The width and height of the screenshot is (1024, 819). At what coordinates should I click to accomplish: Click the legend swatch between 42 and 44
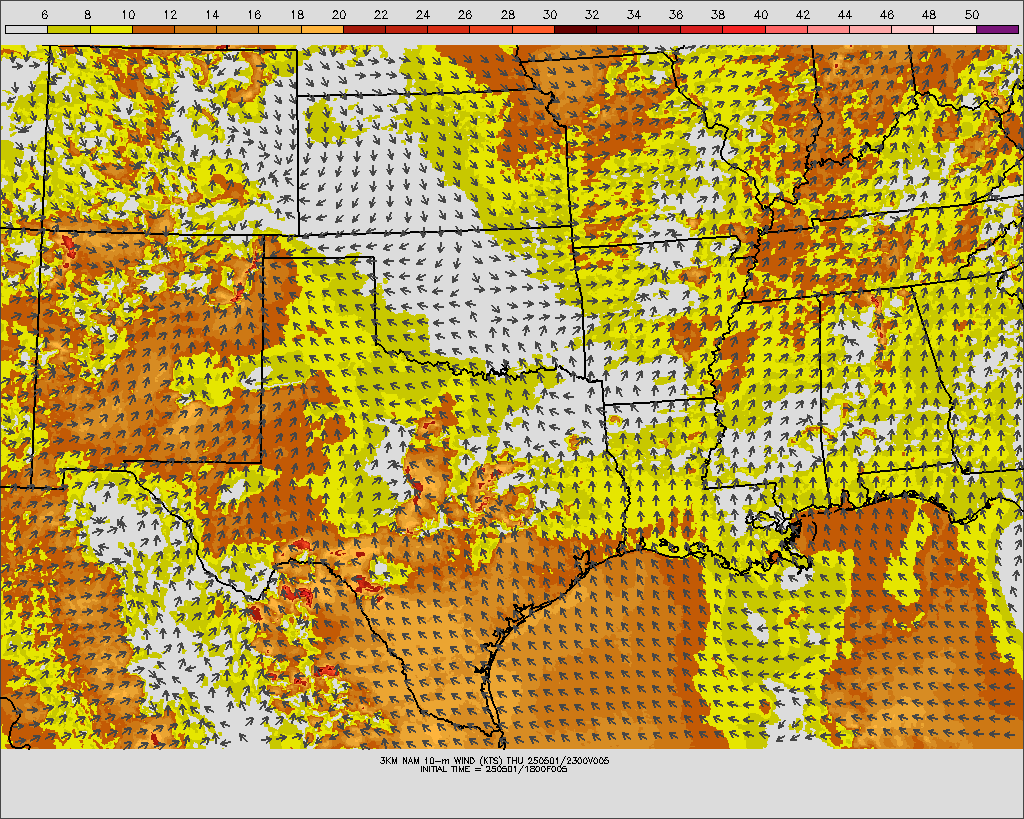[x=828, y=29]
